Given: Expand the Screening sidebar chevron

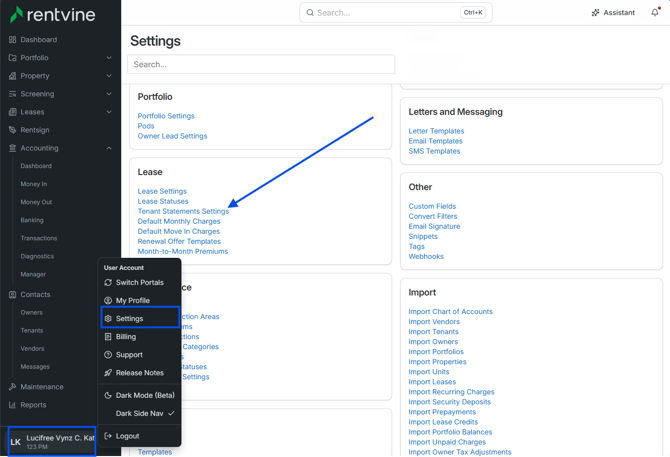Looking at the screenshot, I should 109,94.
